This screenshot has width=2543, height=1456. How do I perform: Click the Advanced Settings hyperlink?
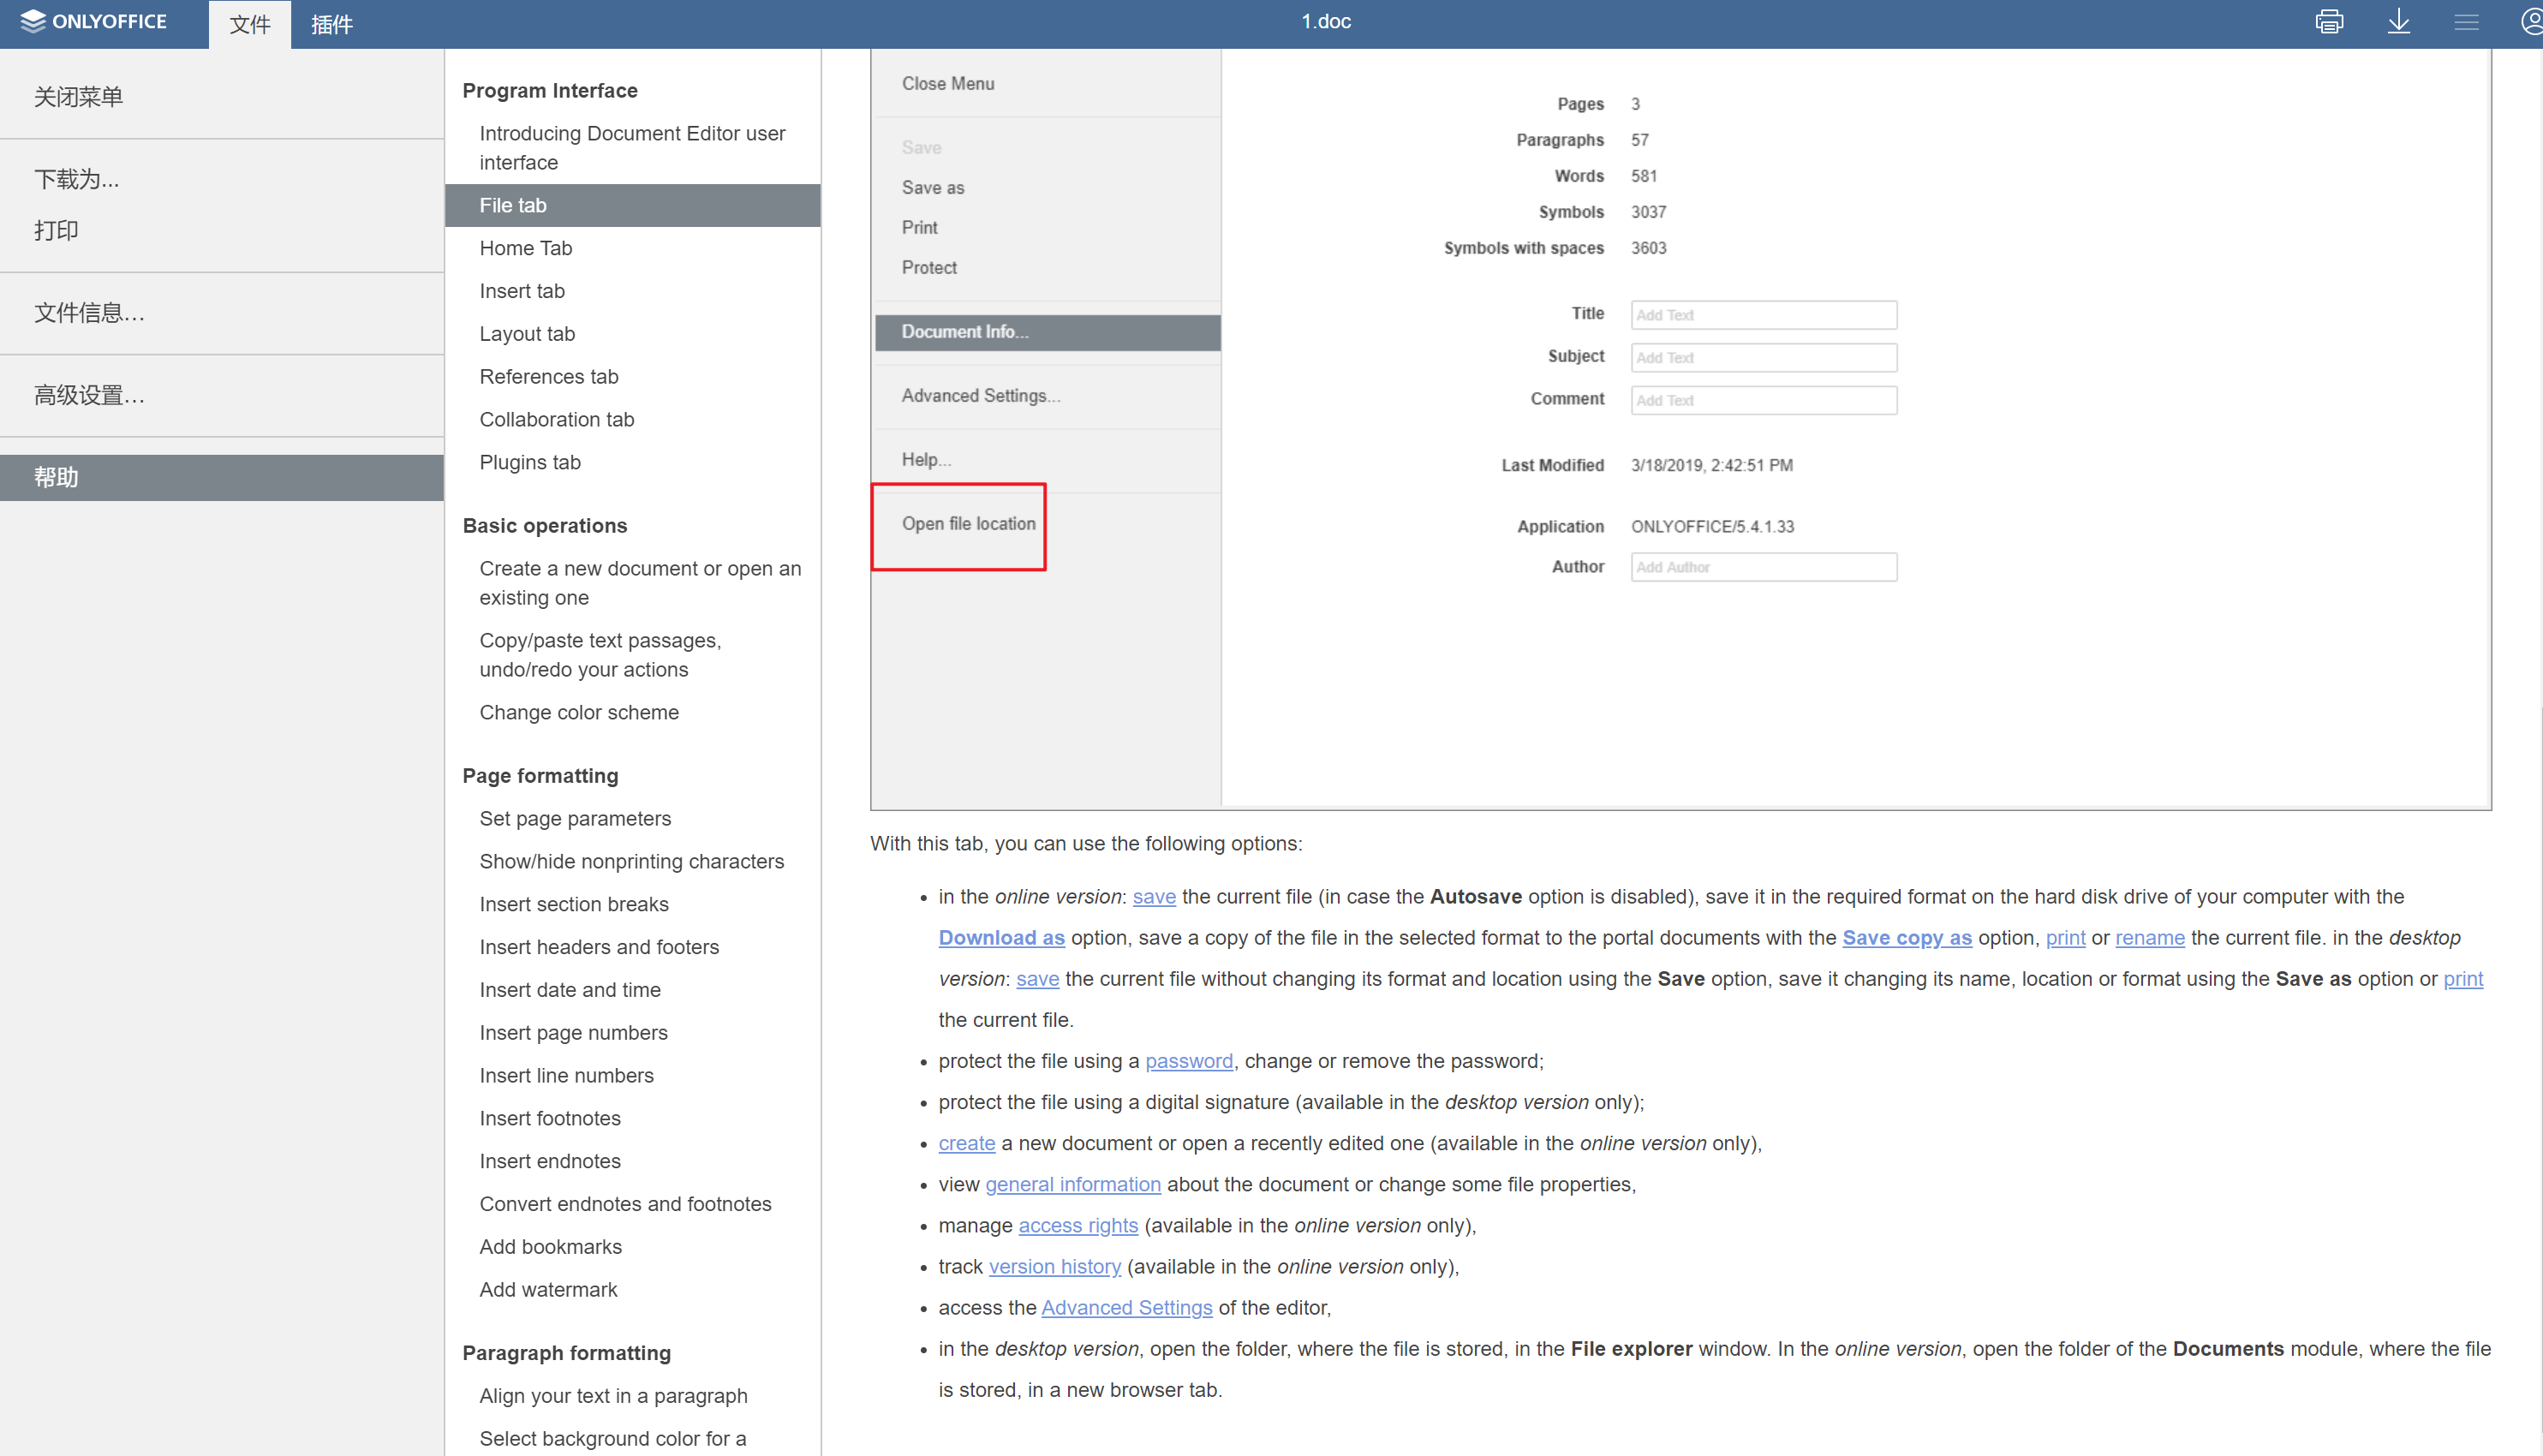click(1126, 1307)
